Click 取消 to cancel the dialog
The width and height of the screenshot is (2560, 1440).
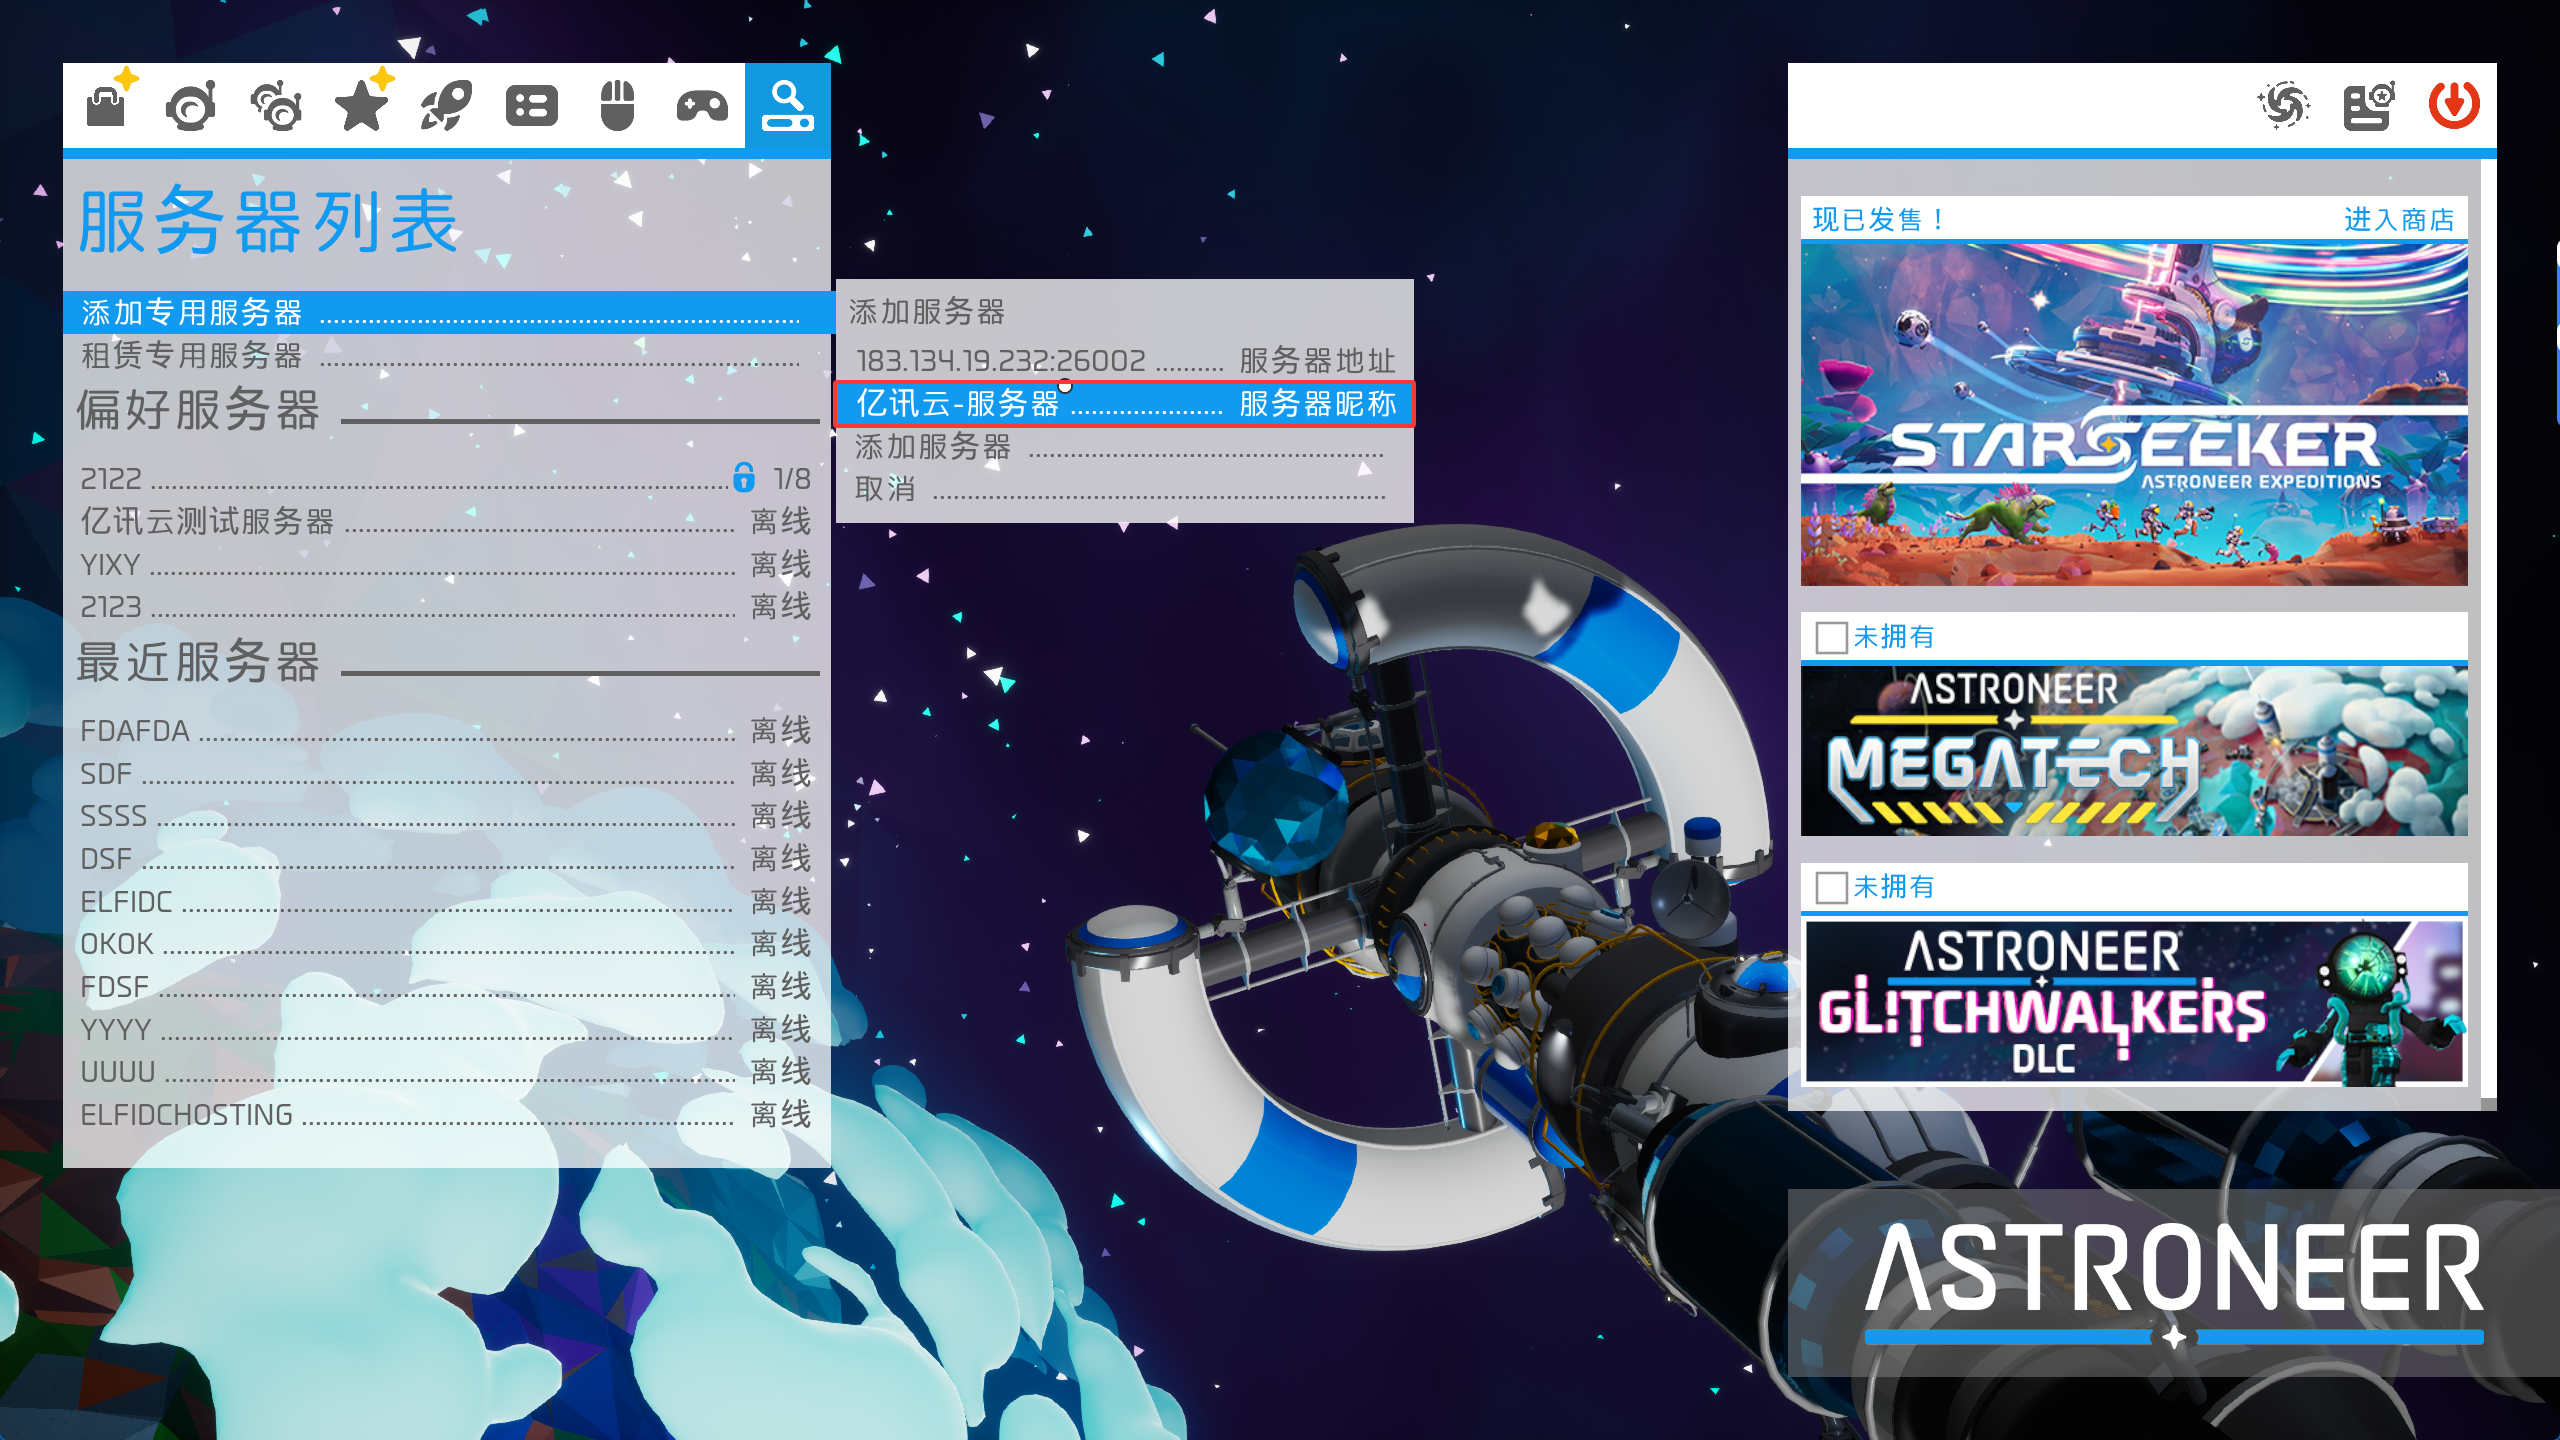pos(1124,489)
